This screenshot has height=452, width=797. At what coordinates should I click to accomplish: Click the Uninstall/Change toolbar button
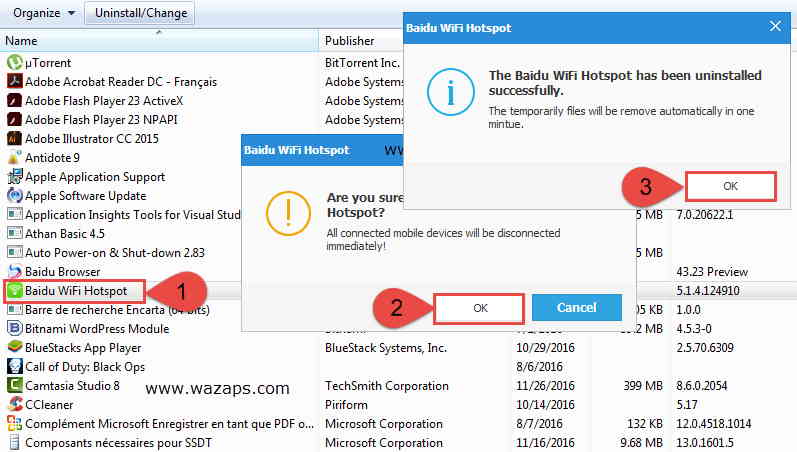click(141, 13)
